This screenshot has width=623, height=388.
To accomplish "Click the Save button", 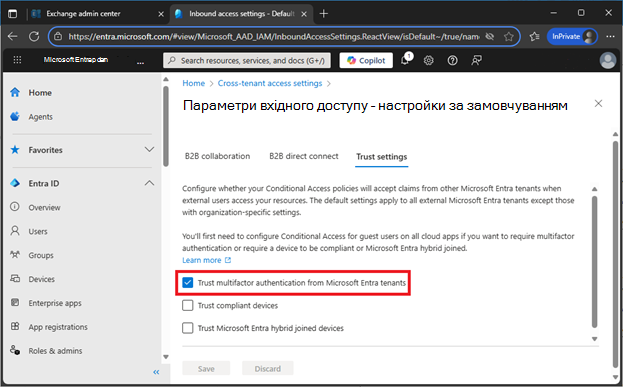I will coord(206,368).
